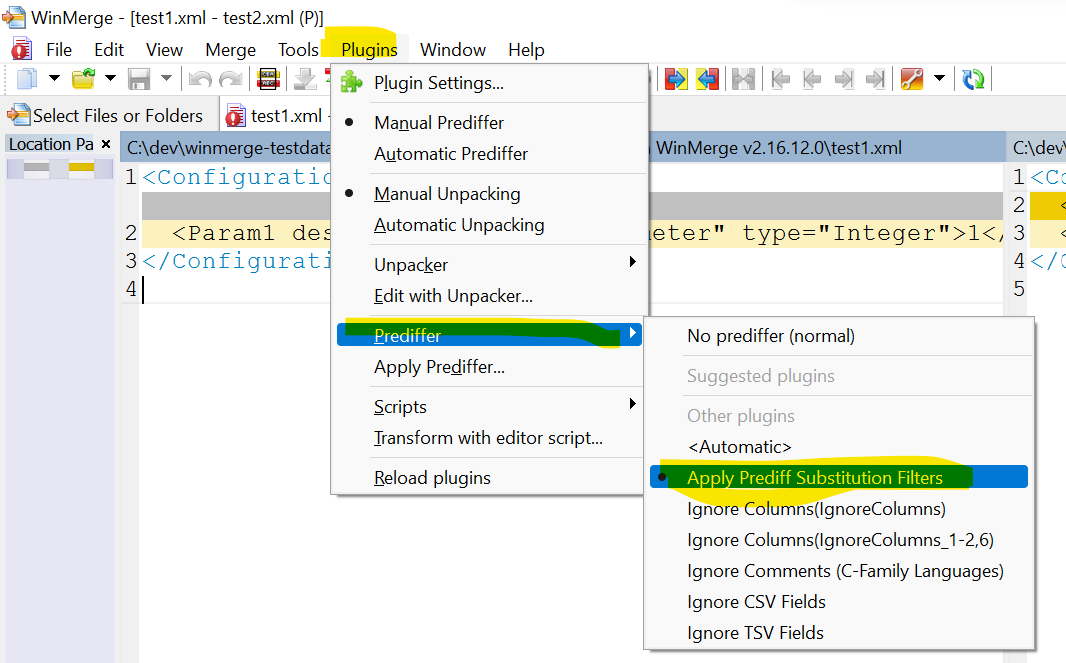
Task: Click the Copy to right arrow icon
Action: pyautogui.click(x=676, y=79)
